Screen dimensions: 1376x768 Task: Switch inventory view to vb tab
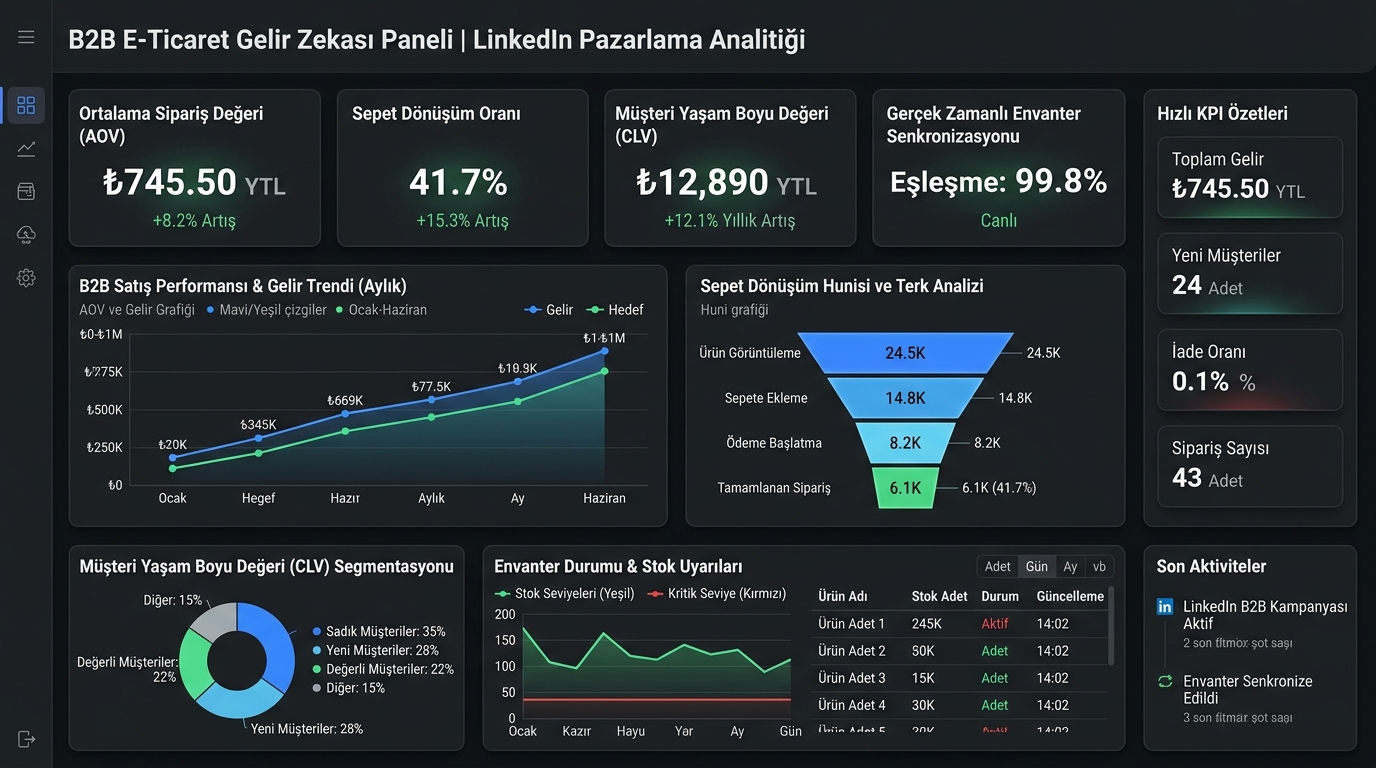click(x=1099, y=566)
